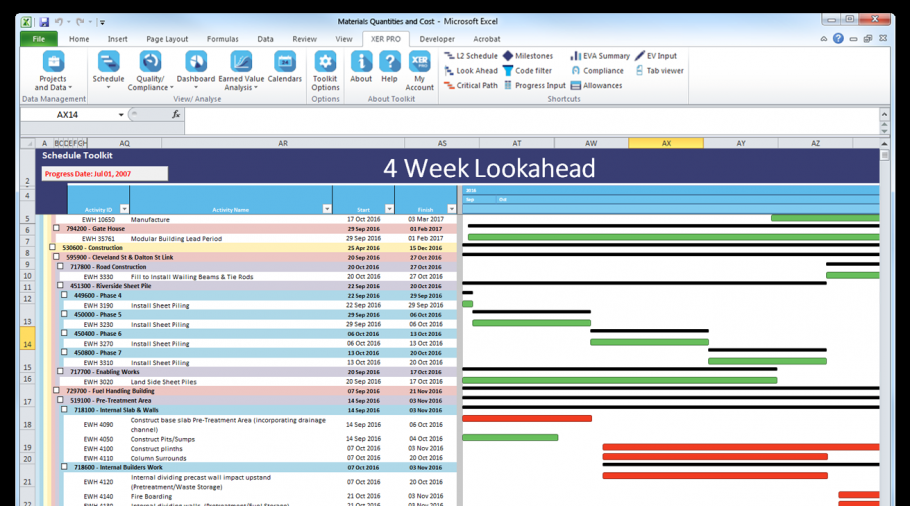The width and height of the screenshot is (910, 506).
Task: Open the Code filter shortcut
Action: tap(527, 71)
